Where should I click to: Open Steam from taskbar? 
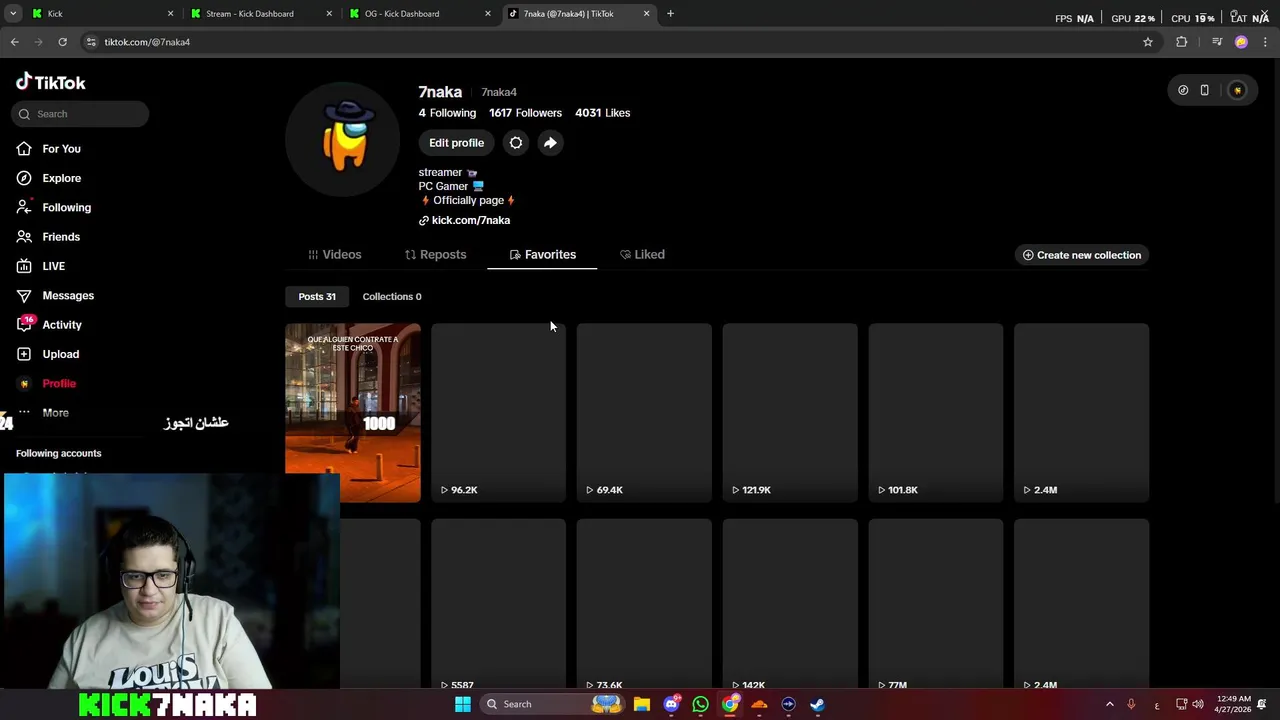(x=817, y=704)
